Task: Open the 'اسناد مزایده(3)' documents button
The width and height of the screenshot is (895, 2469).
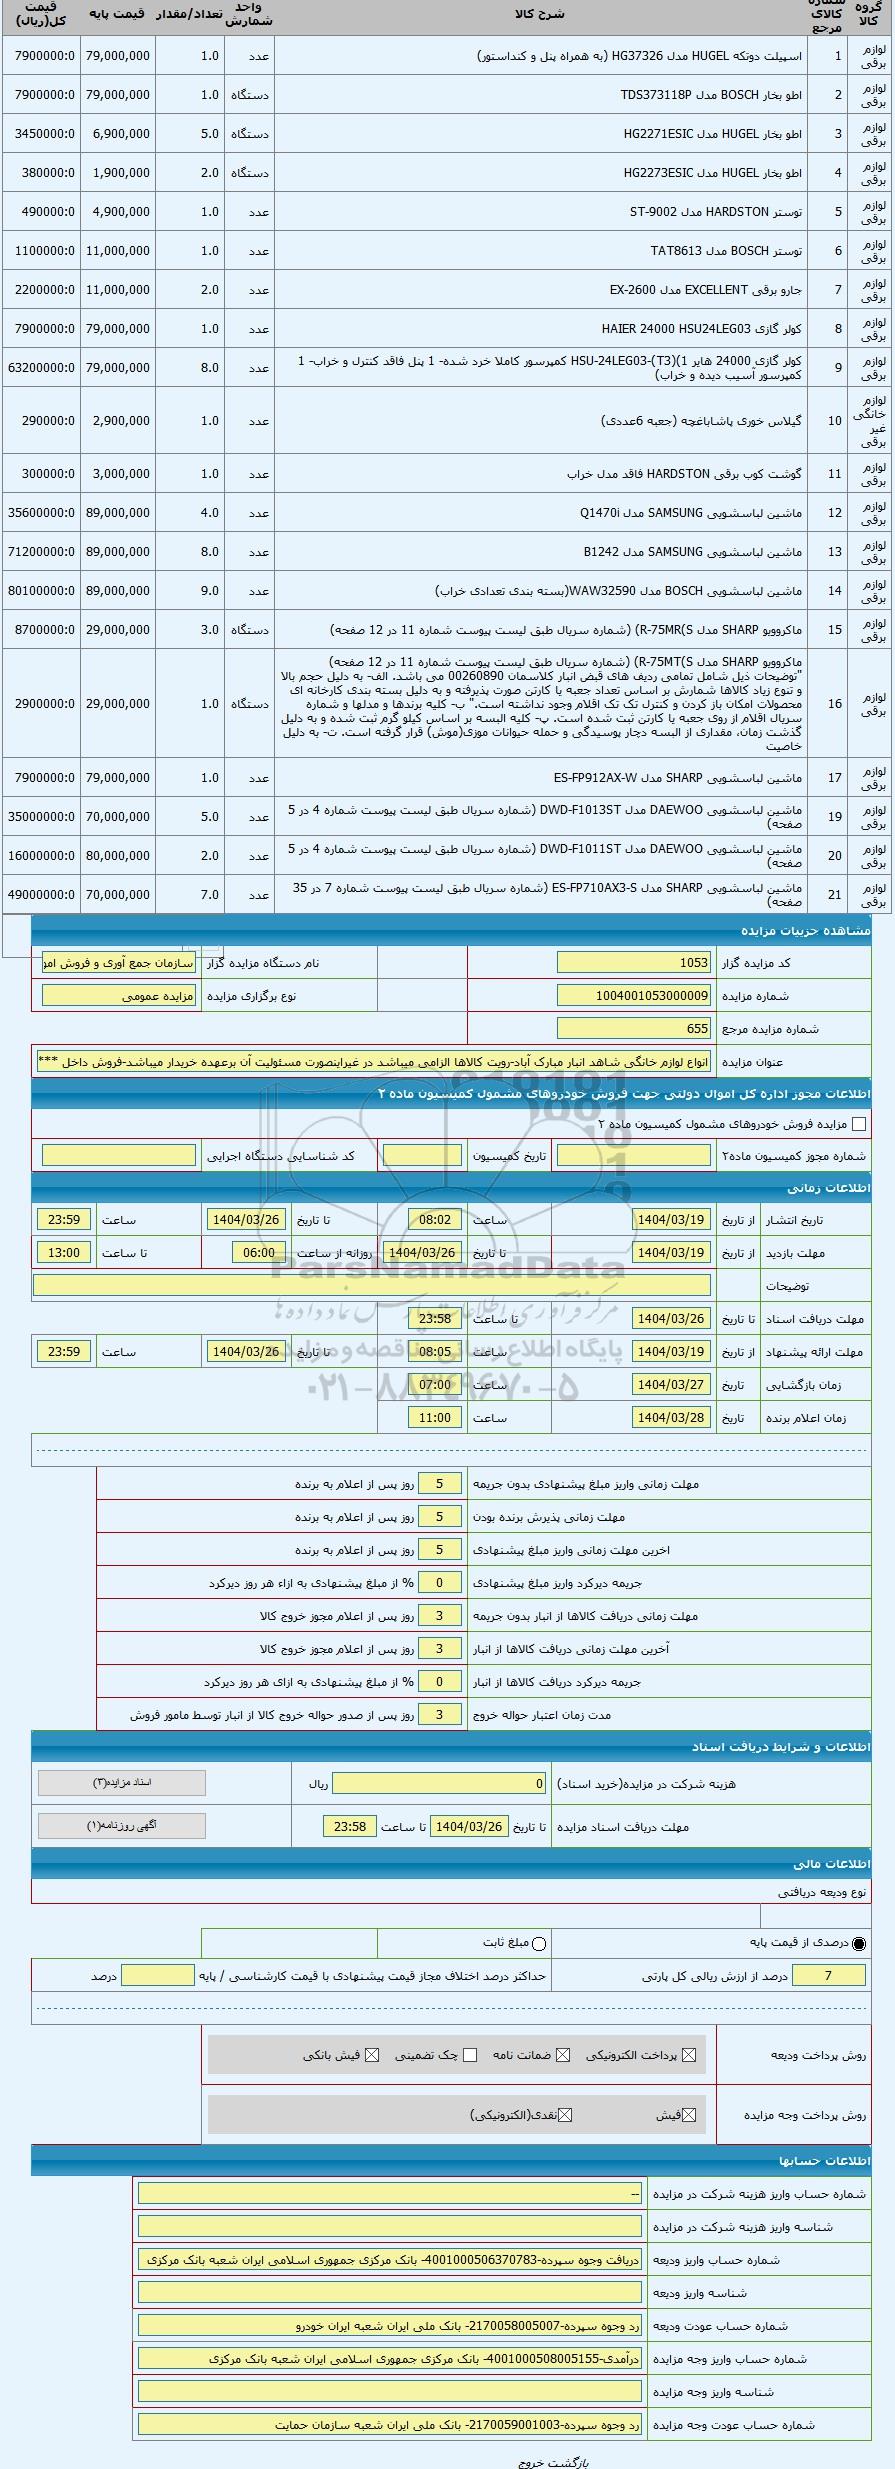Action: tap(122, 1783)
